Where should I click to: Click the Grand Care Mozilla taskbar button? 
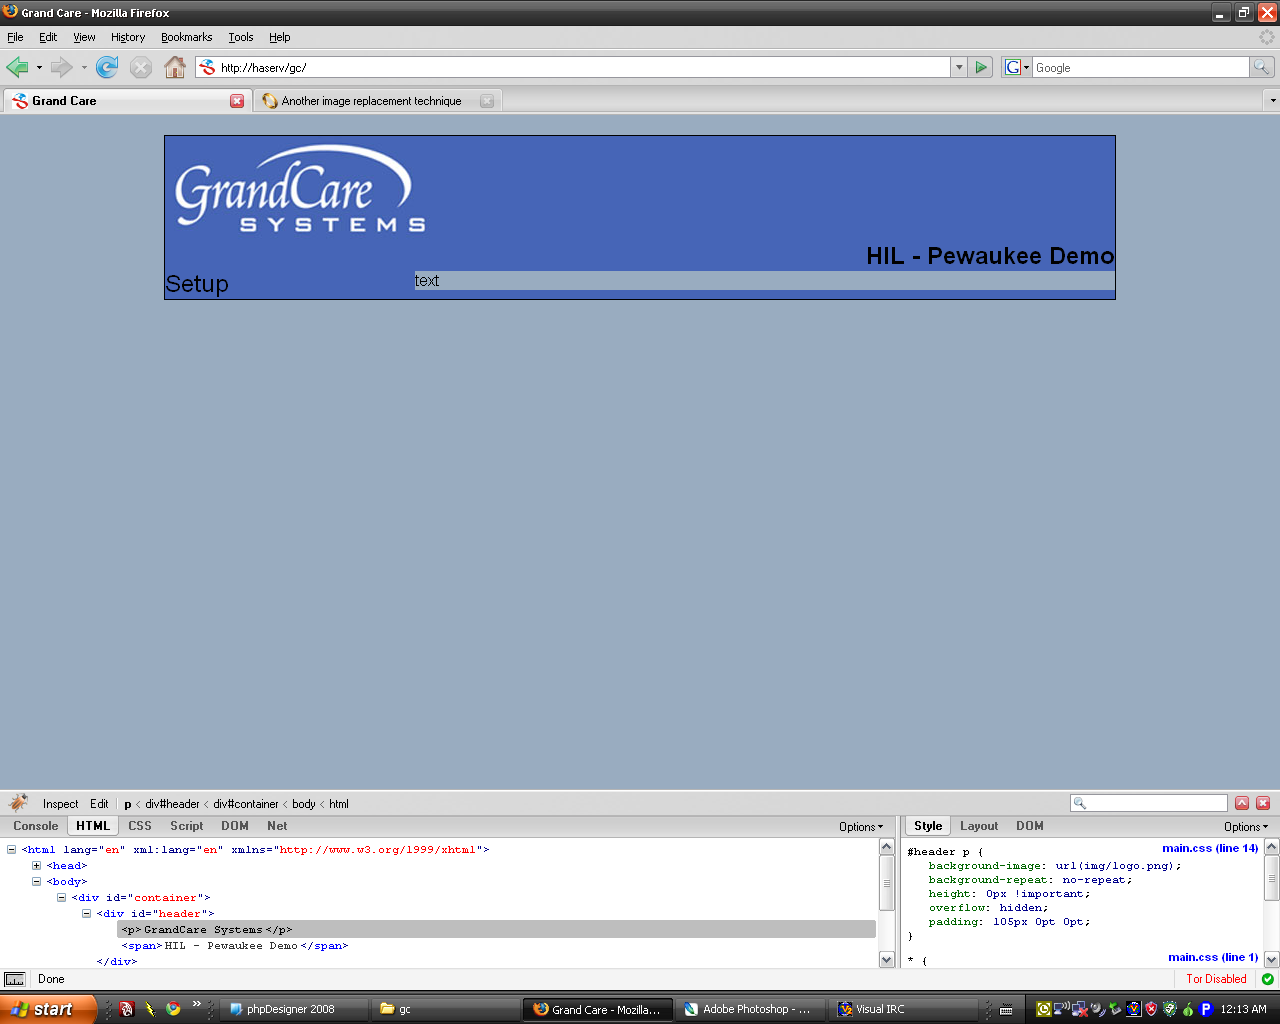tap(598, 1009)
